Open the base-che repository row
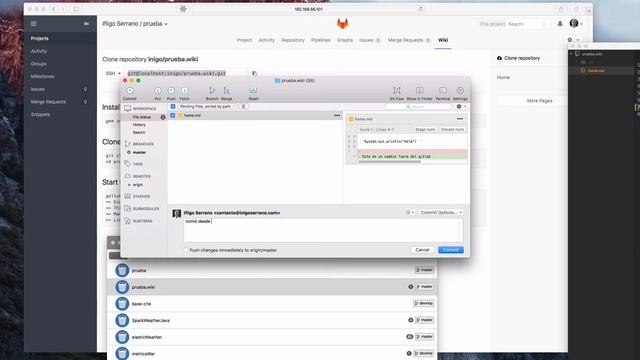640x360 pixels. coord(272,303)
